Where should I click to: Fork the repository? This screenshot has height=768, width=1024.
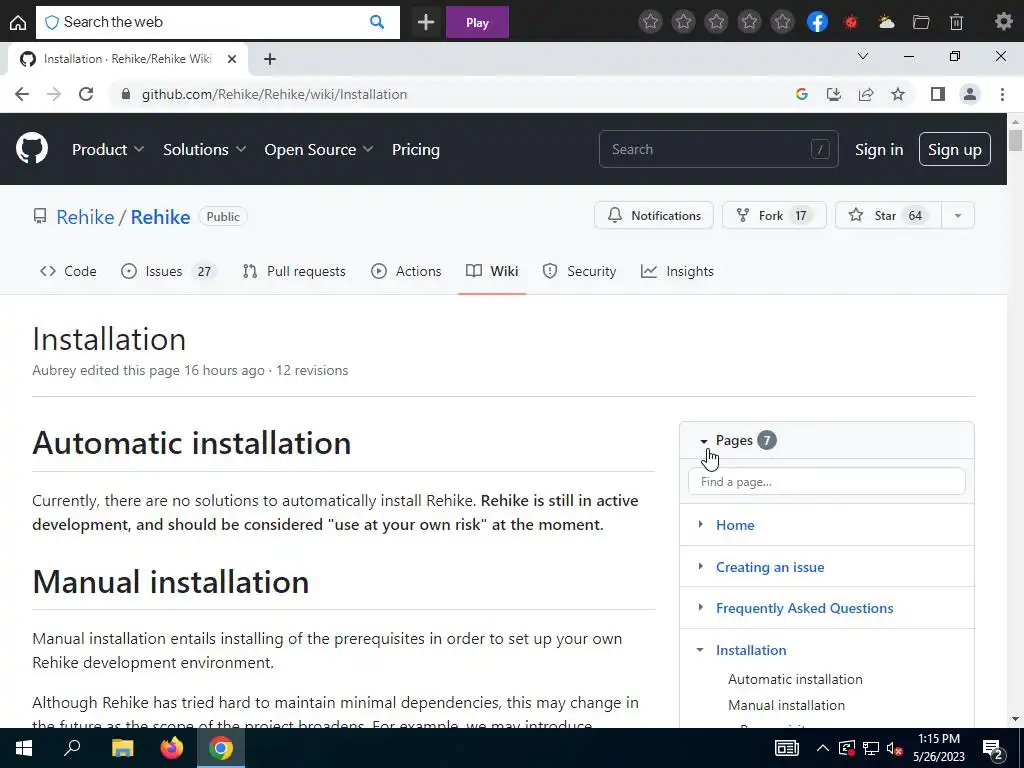(x=774, y=216)
